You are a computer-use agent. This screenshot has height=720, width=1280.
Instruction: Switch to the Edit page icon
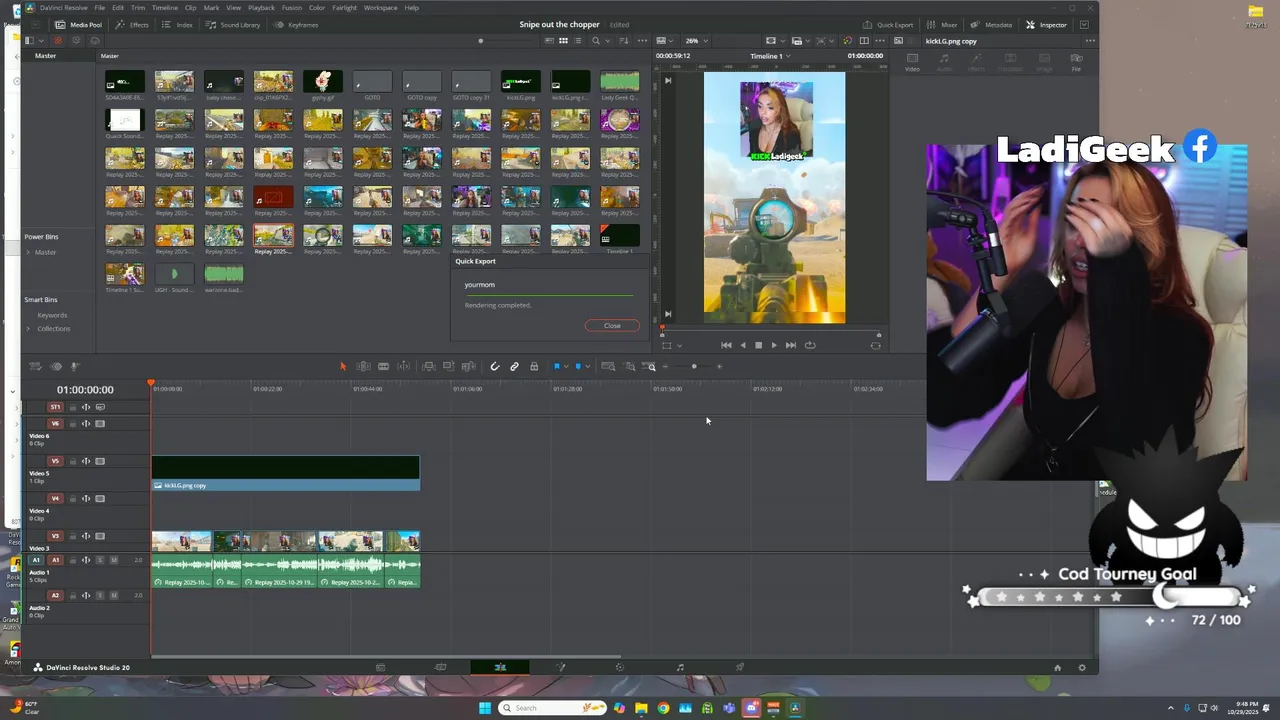click(500, 667)
